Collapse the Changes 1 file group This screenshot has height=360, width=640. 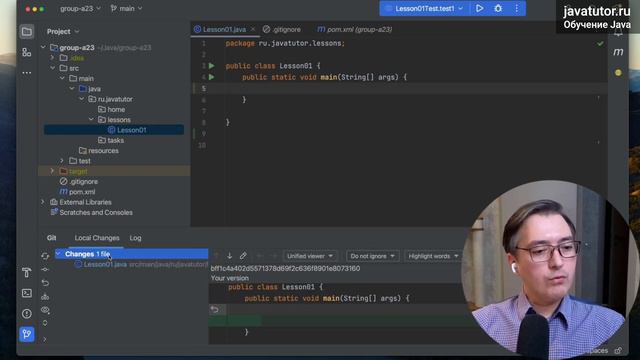click(59, 254)
